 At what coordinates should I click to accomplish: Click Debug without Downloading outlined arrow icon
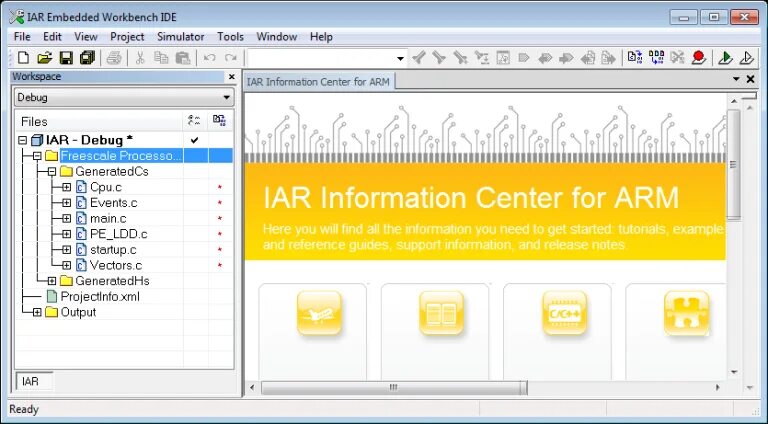pyautogui.click(x=746, y=58)
